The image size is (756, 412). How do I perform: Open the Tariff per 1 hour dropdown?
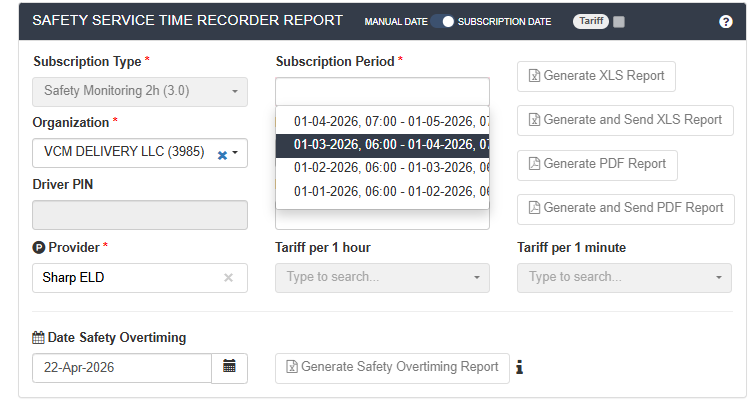pyautogui.click(x=382, y=277)
